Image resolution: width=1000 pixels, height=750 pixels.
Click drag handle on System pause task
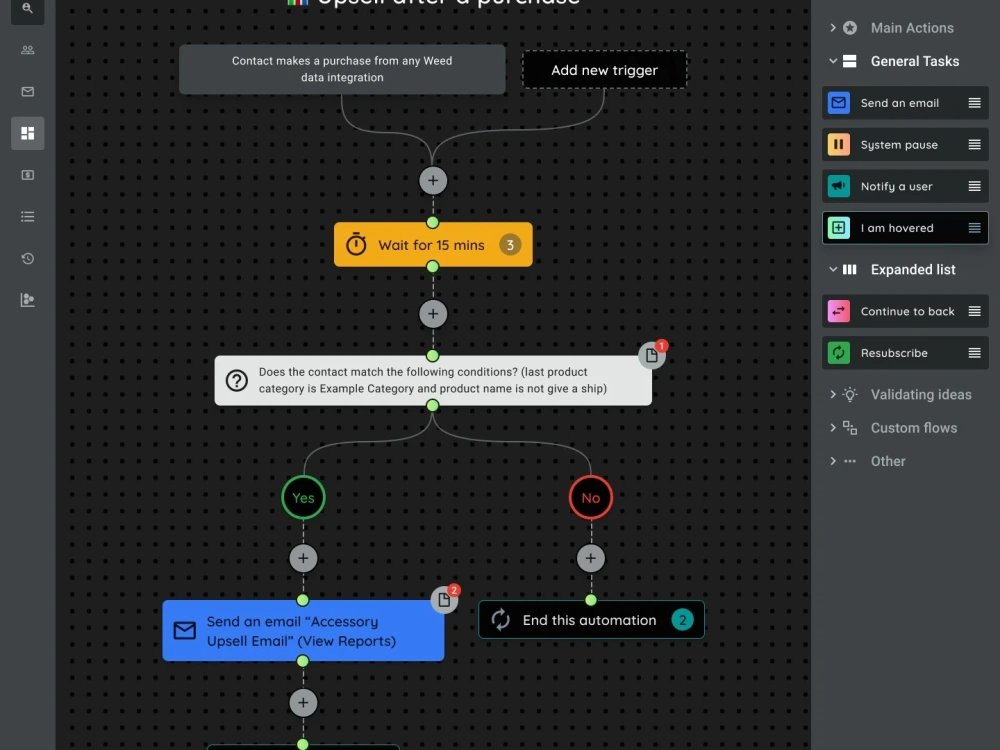tap(974, 145)
